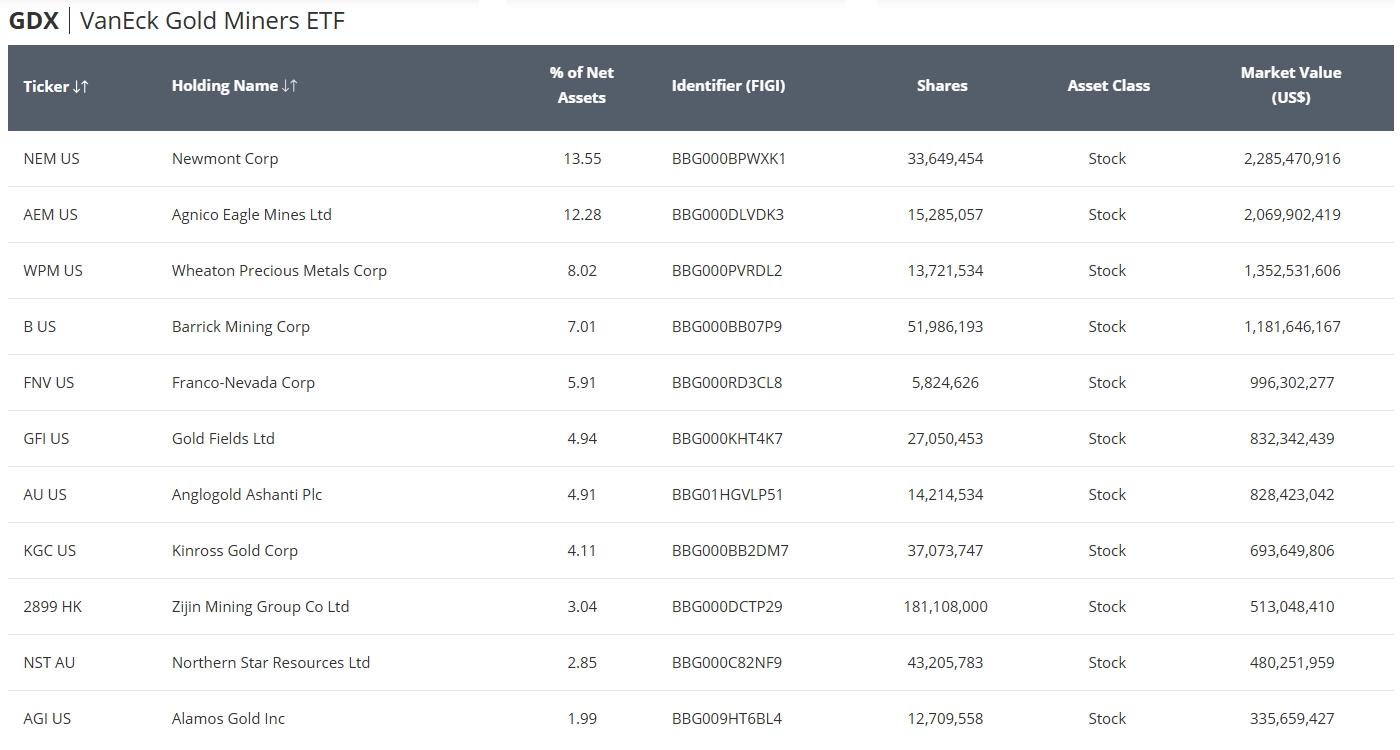Click the '% of Net Assets' column header

[582, 85]
